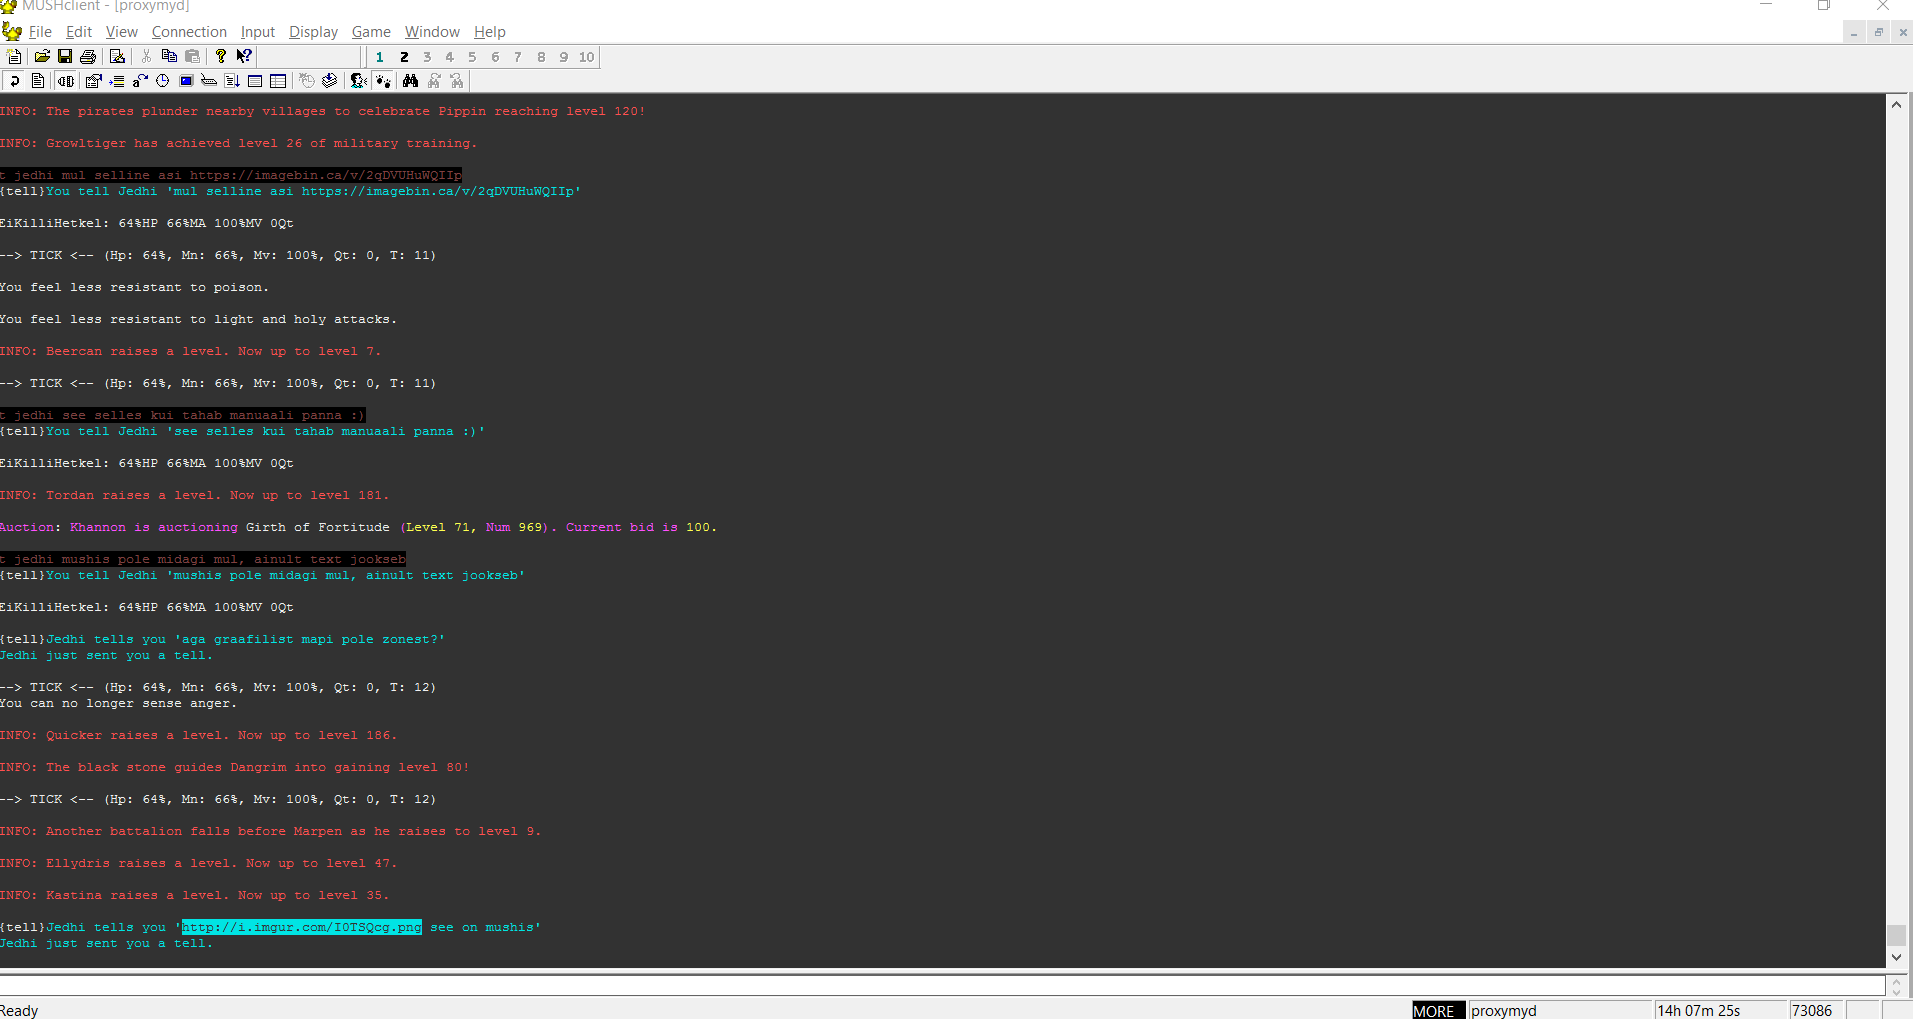The image size is (1913, 1019).
Task: Click the talking face speech icon
Action: [x=358, y=81]
